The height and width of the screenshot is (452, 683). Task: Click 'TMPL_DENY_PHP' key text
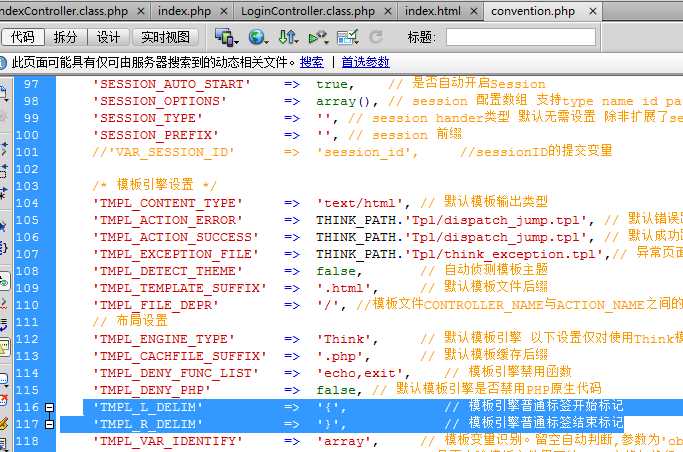pyautogui.click(x=152, y=390)
